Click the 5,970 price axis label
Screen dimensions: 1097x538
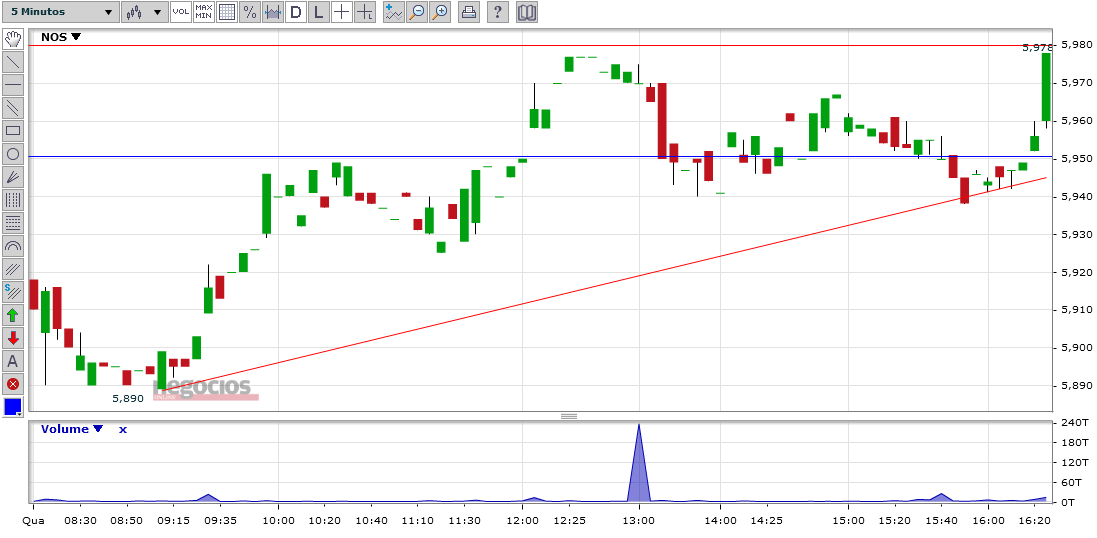click(1076, 83)
